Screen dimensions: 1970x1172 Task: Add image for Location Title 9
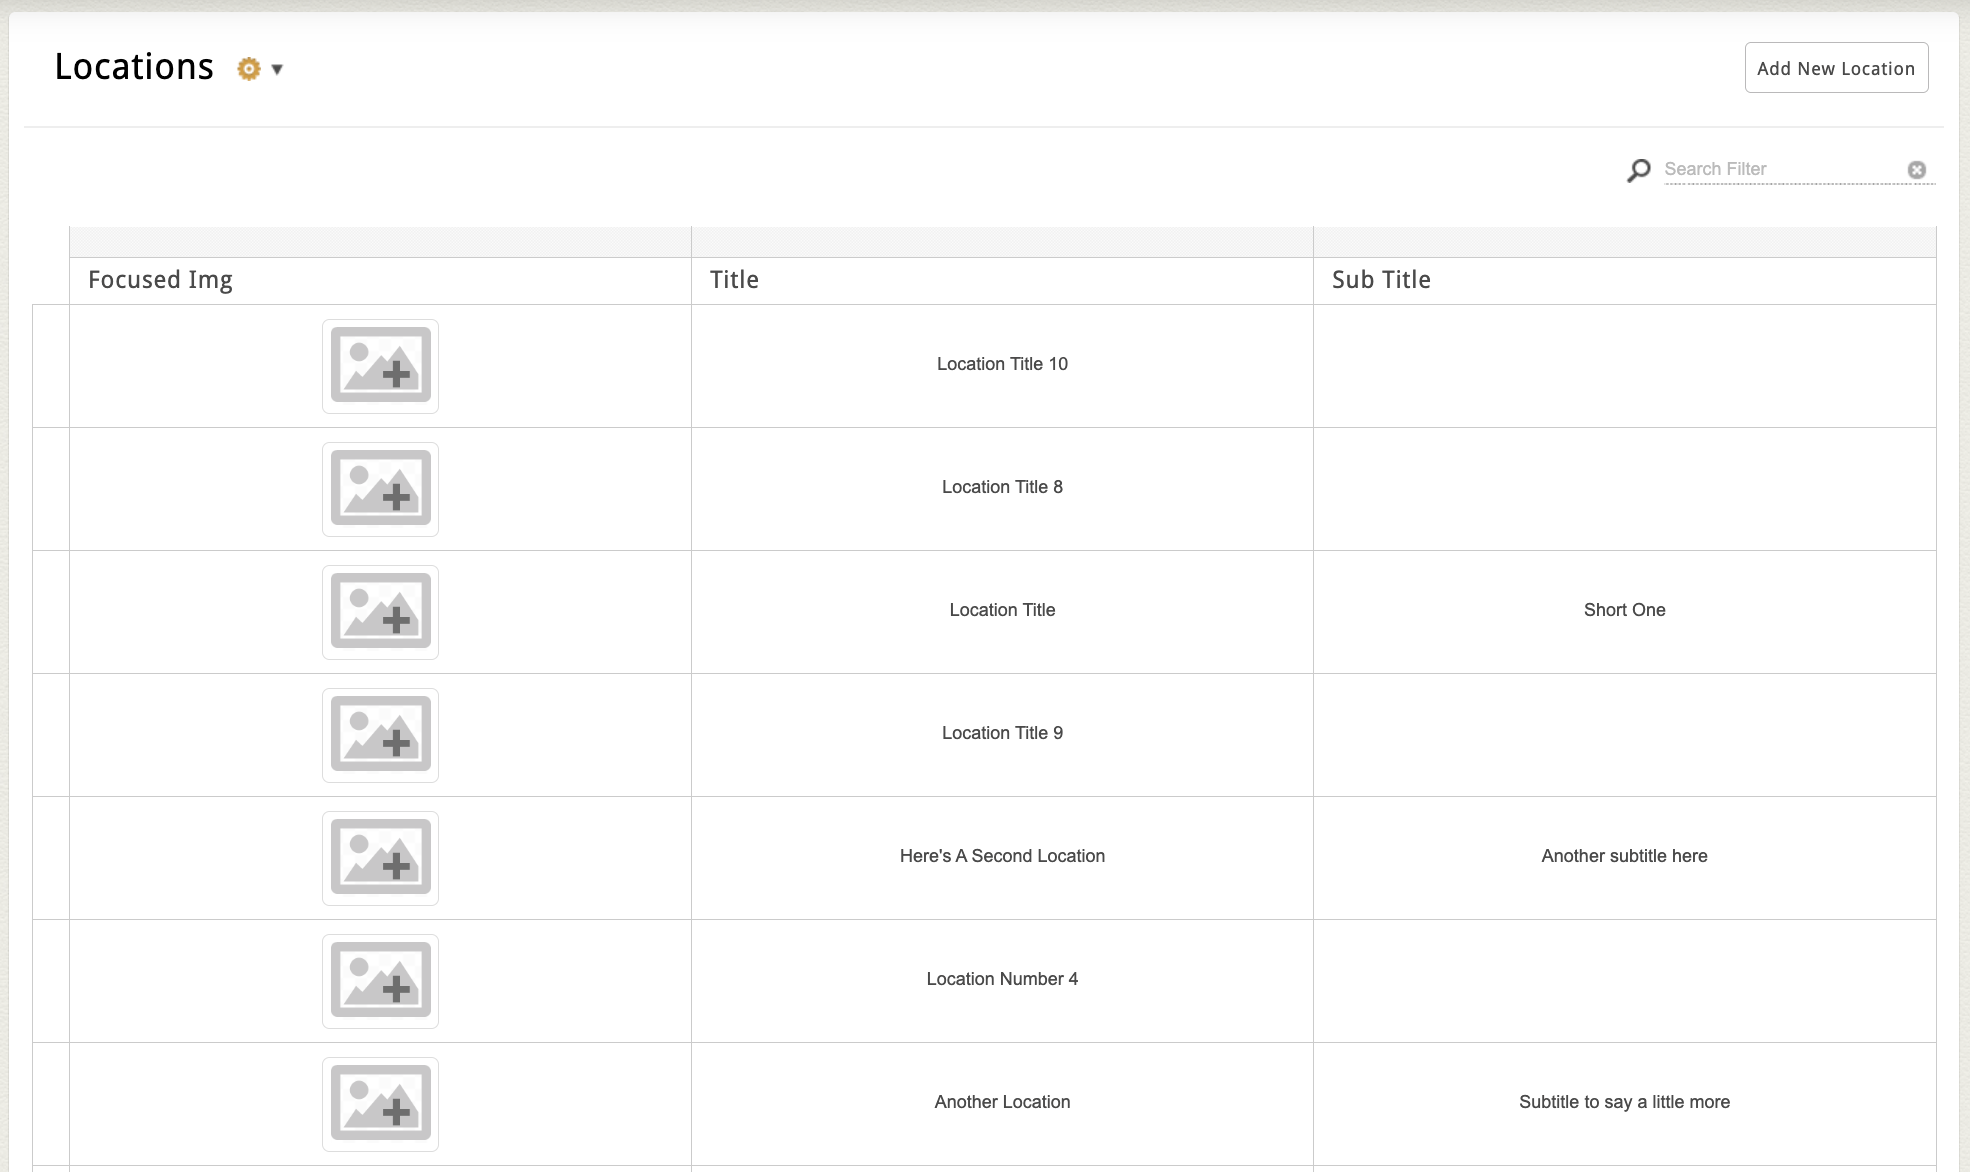pos(380,735)
